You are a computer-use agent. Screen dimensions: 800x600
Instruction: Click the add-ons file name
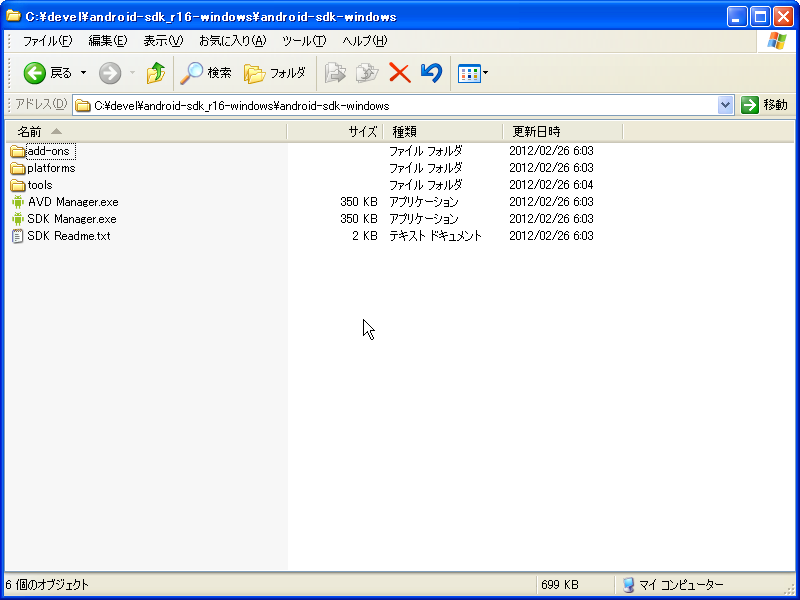click(x=48, y=151)
